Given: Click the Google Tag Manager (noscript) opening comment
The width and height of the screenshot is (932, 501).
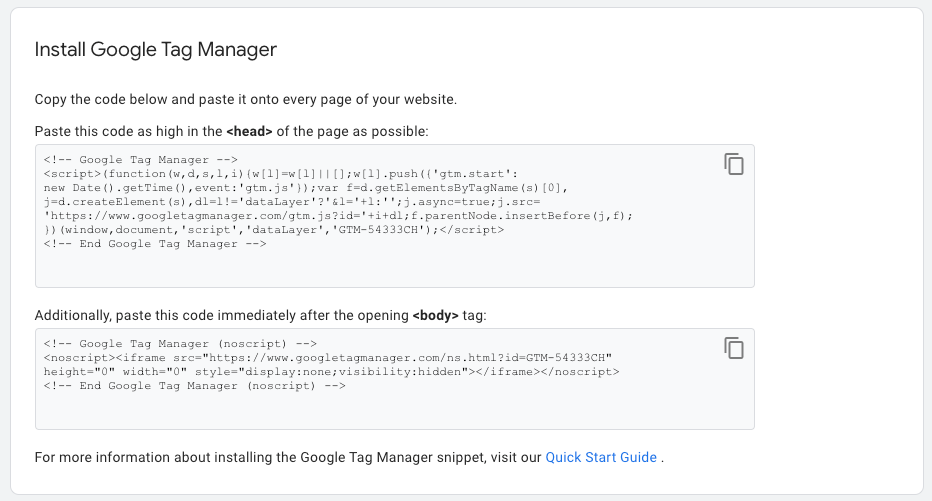Looking at the screenshot, I should click(x=180, y=344).
